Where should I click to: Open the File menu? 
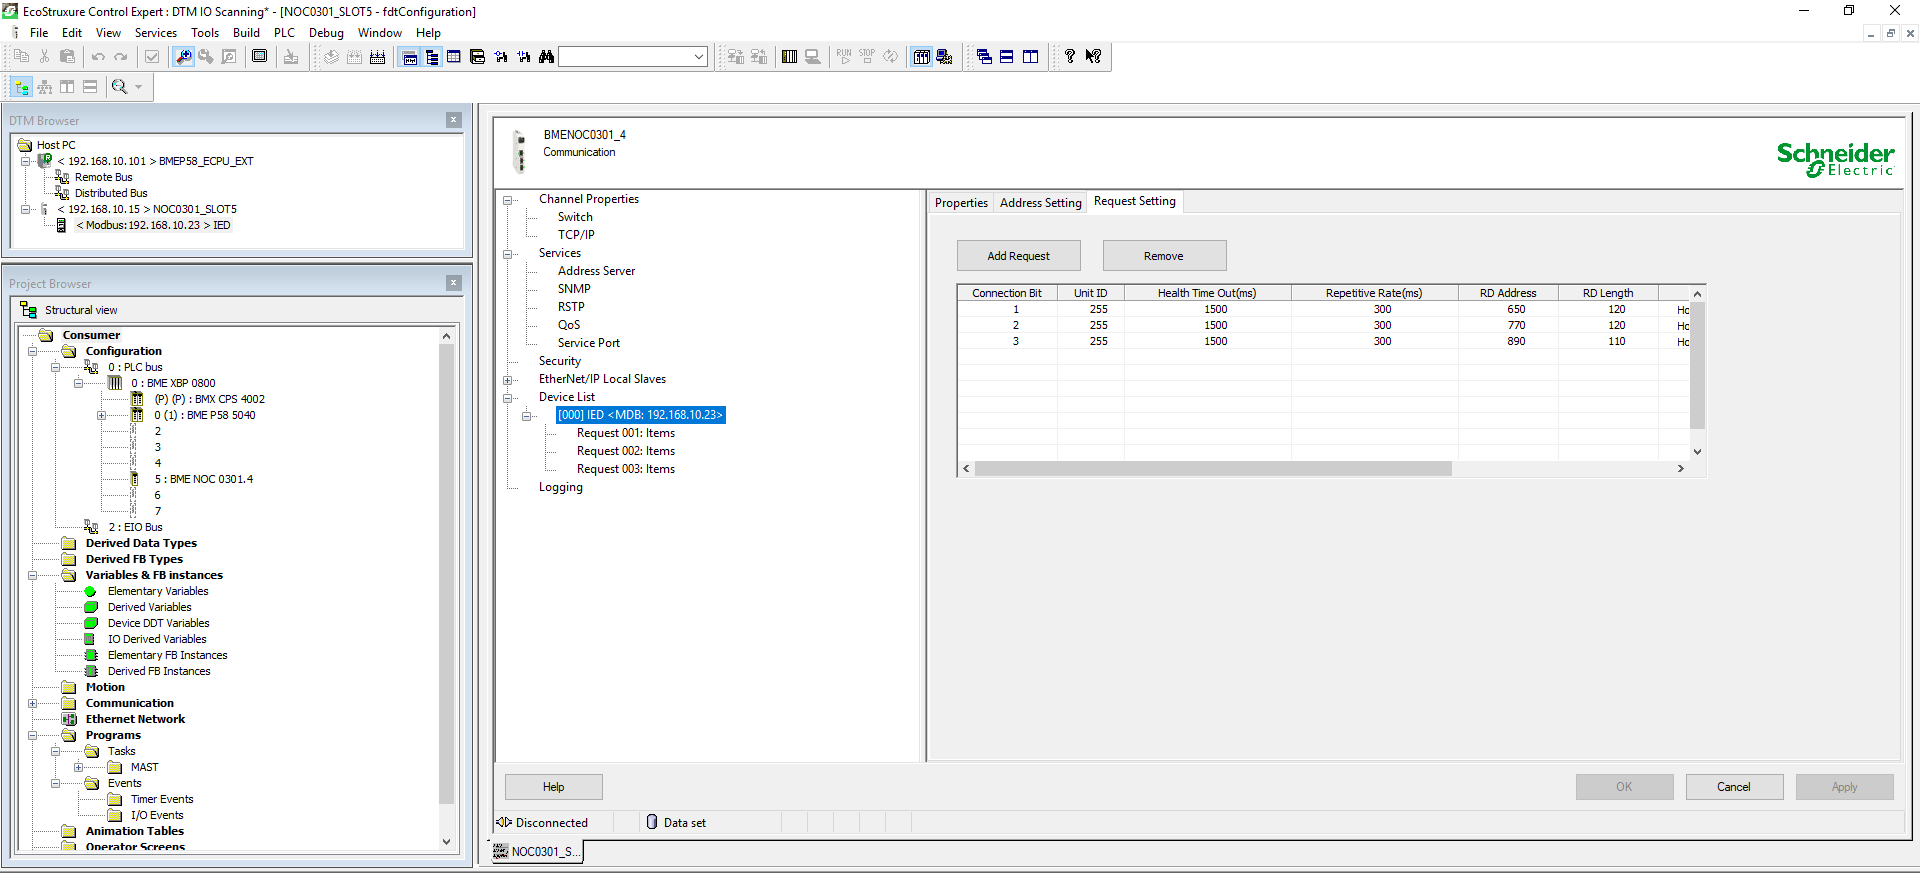(39, 33)
